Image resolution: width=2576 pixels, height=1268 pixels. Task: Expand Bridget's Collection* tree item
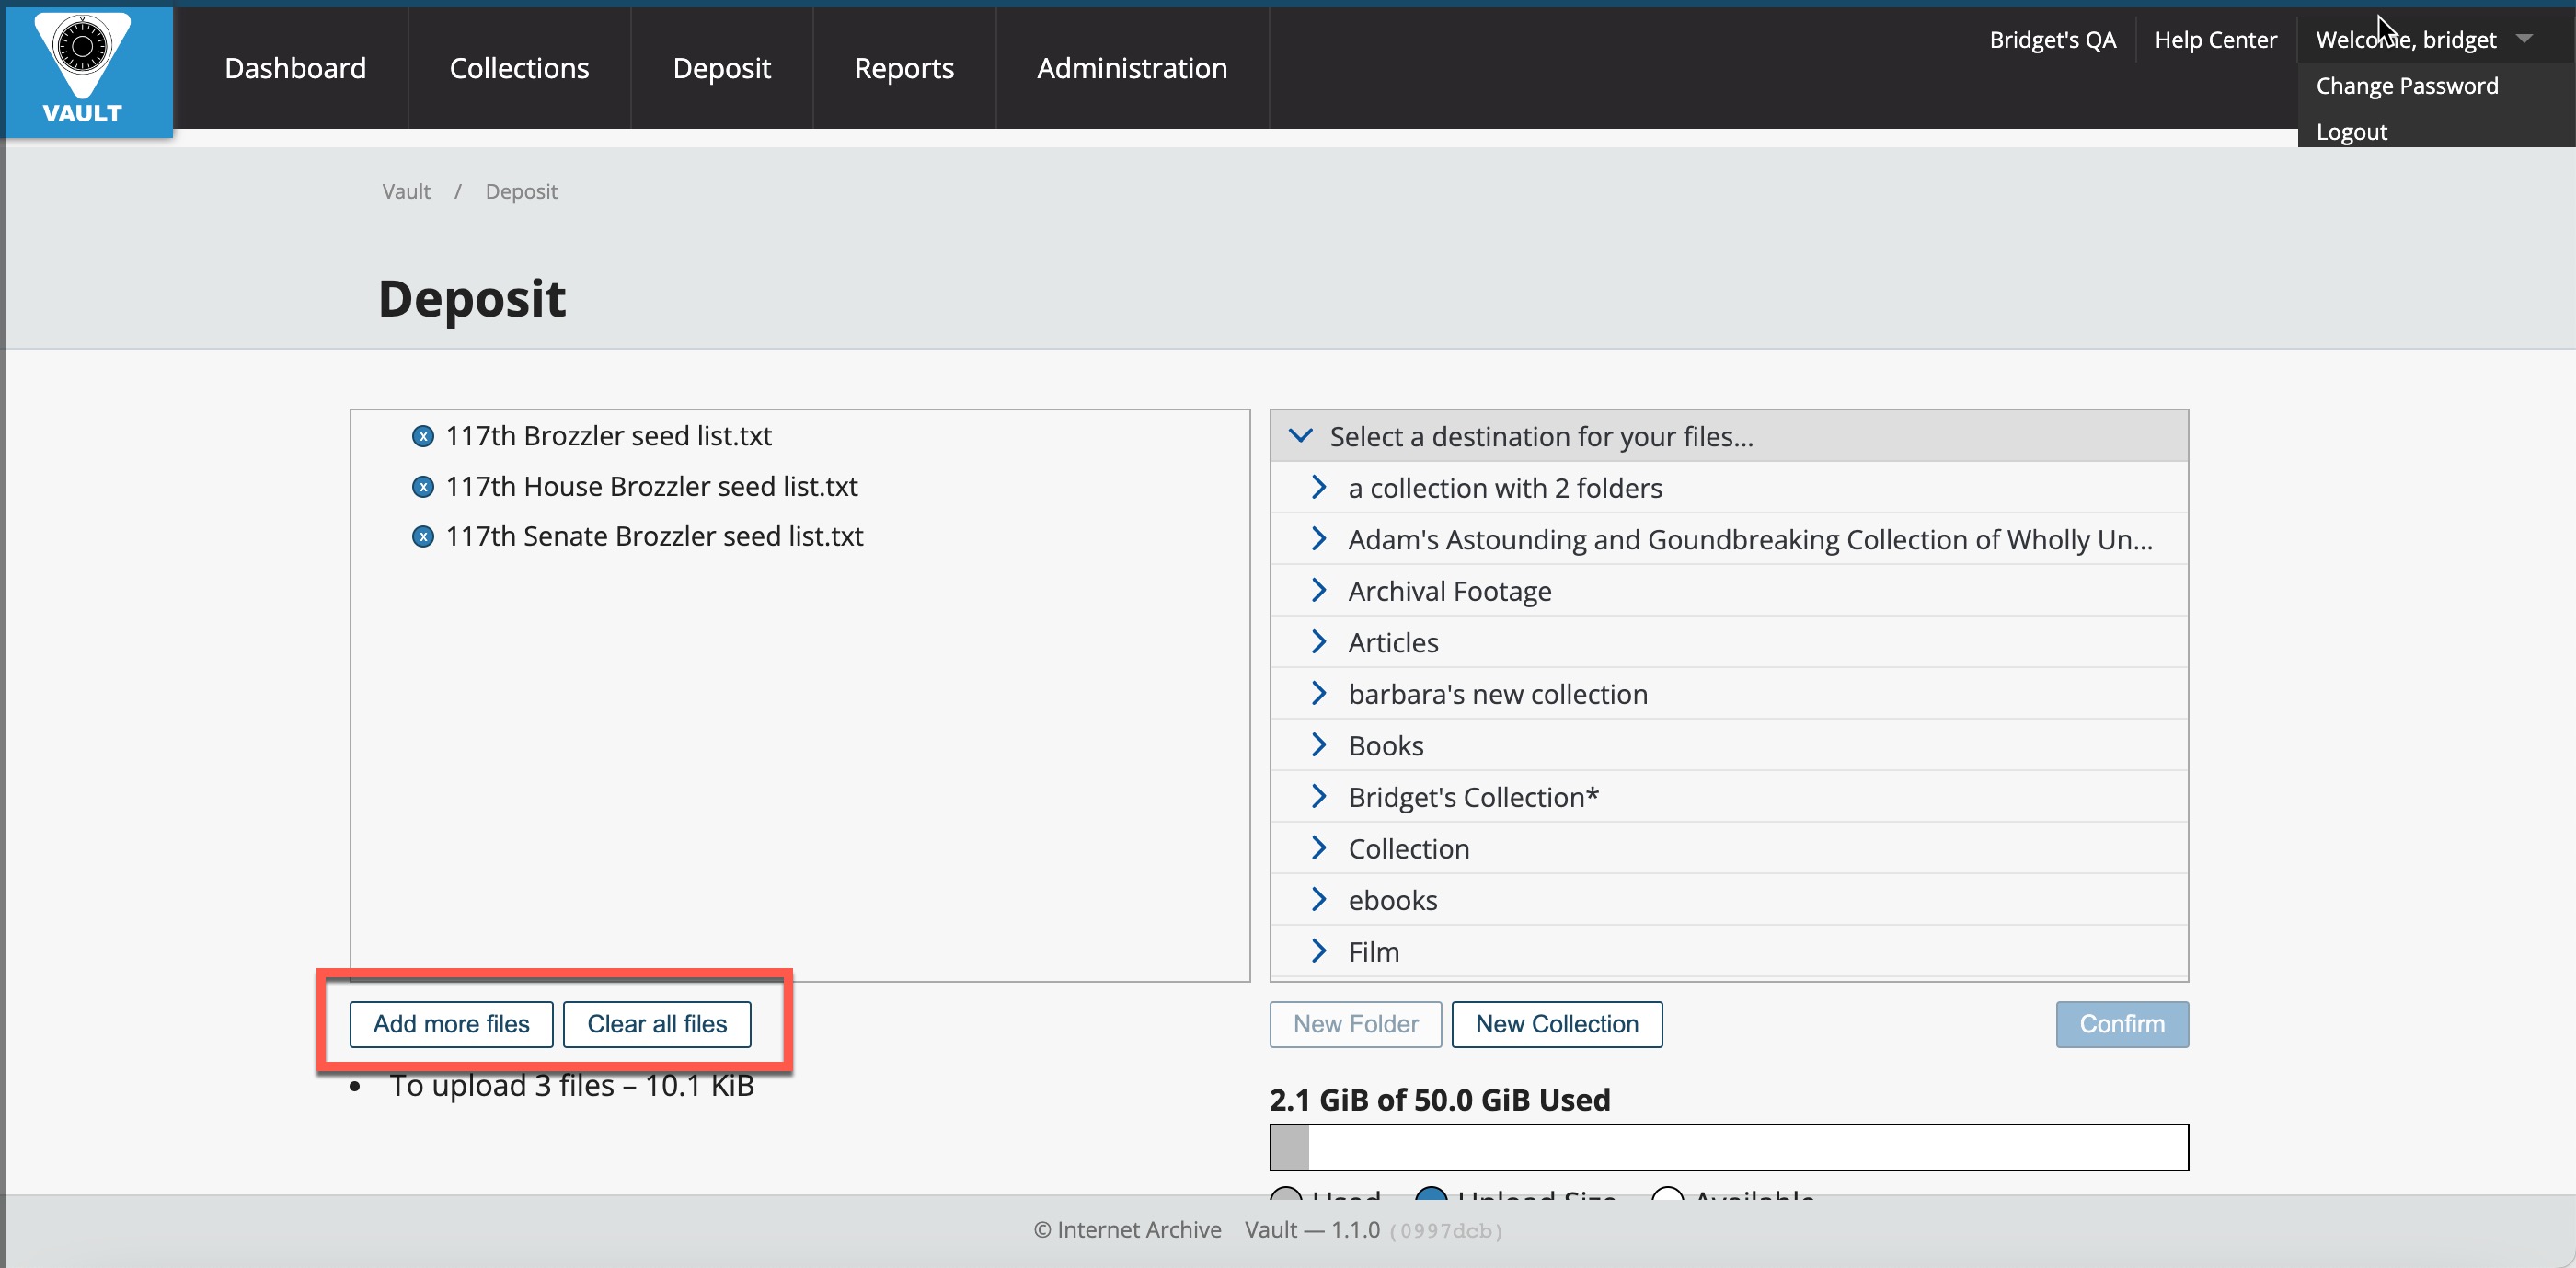[x=1318, y=797]
